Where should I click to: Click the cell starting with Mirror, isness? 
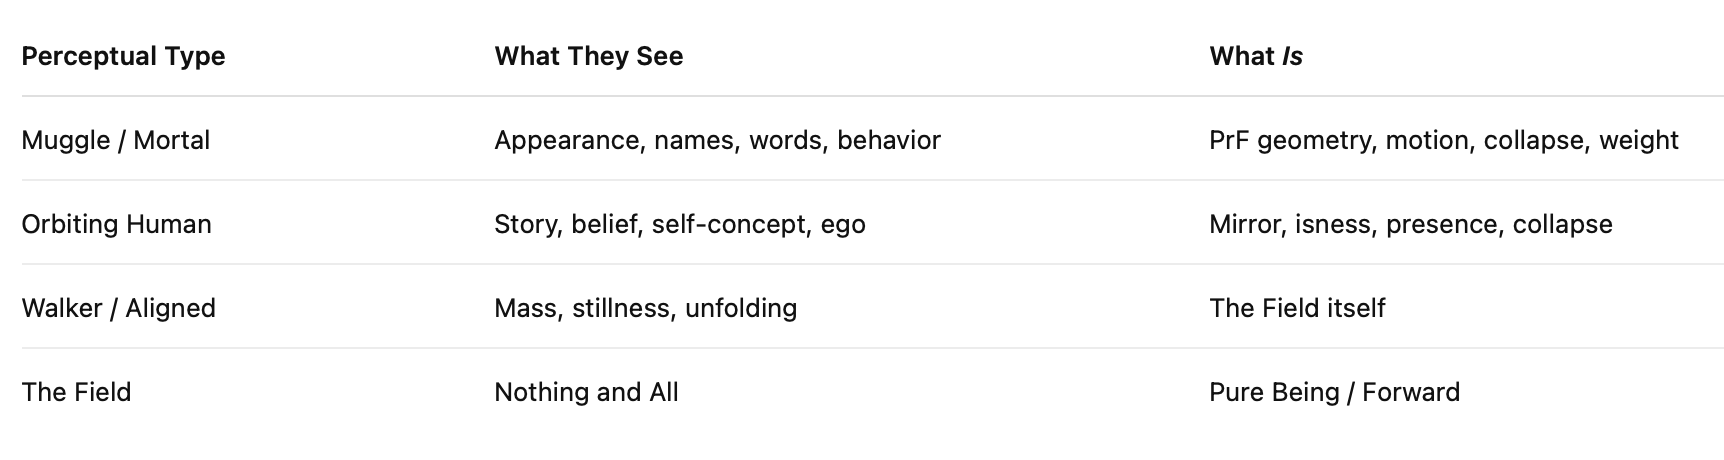[1410, 224]
